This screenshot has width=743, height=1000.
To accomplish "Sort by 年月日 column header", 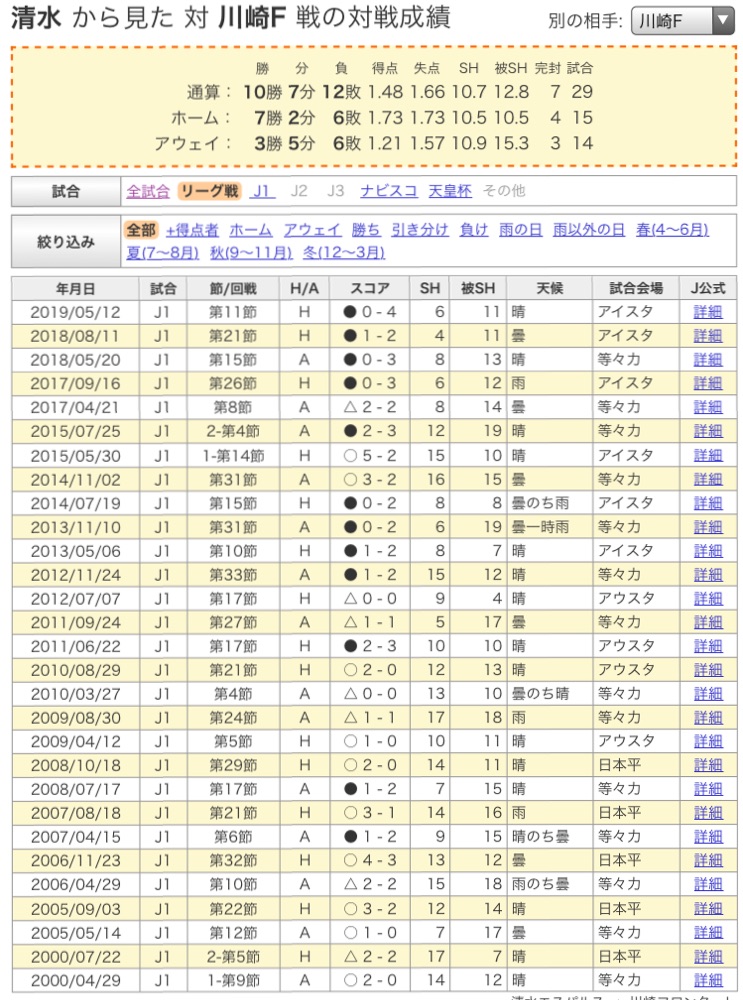I will click(76, 288).
